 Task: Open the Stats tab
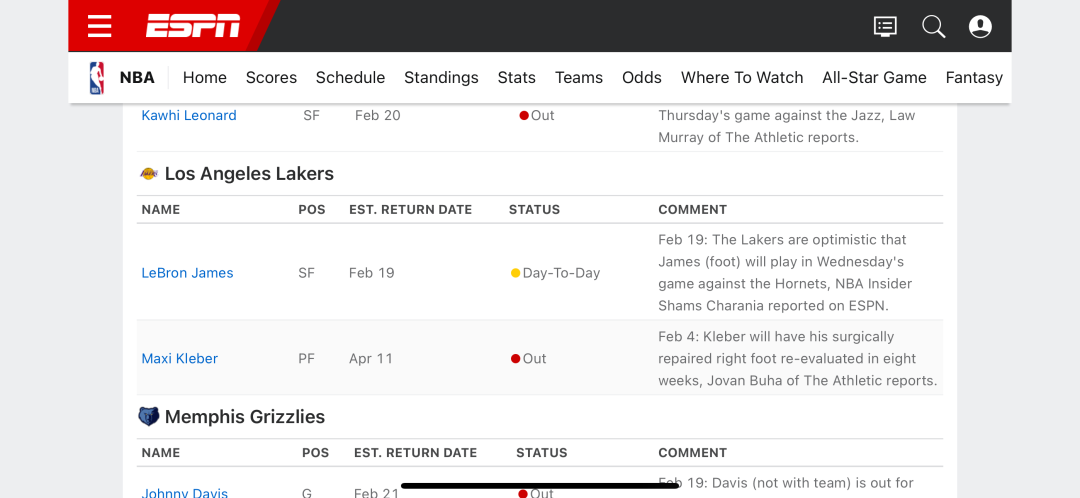tap(517, 78)
